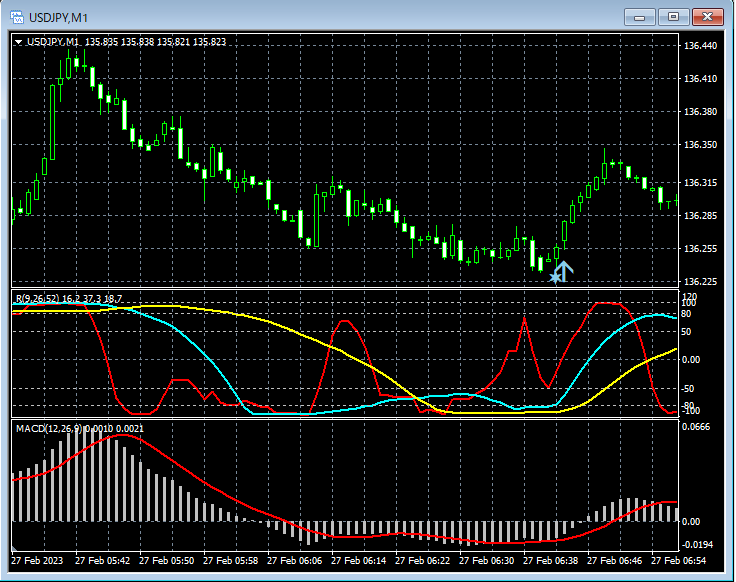Click the chart window icon in title bar

[x=17, y=17]
